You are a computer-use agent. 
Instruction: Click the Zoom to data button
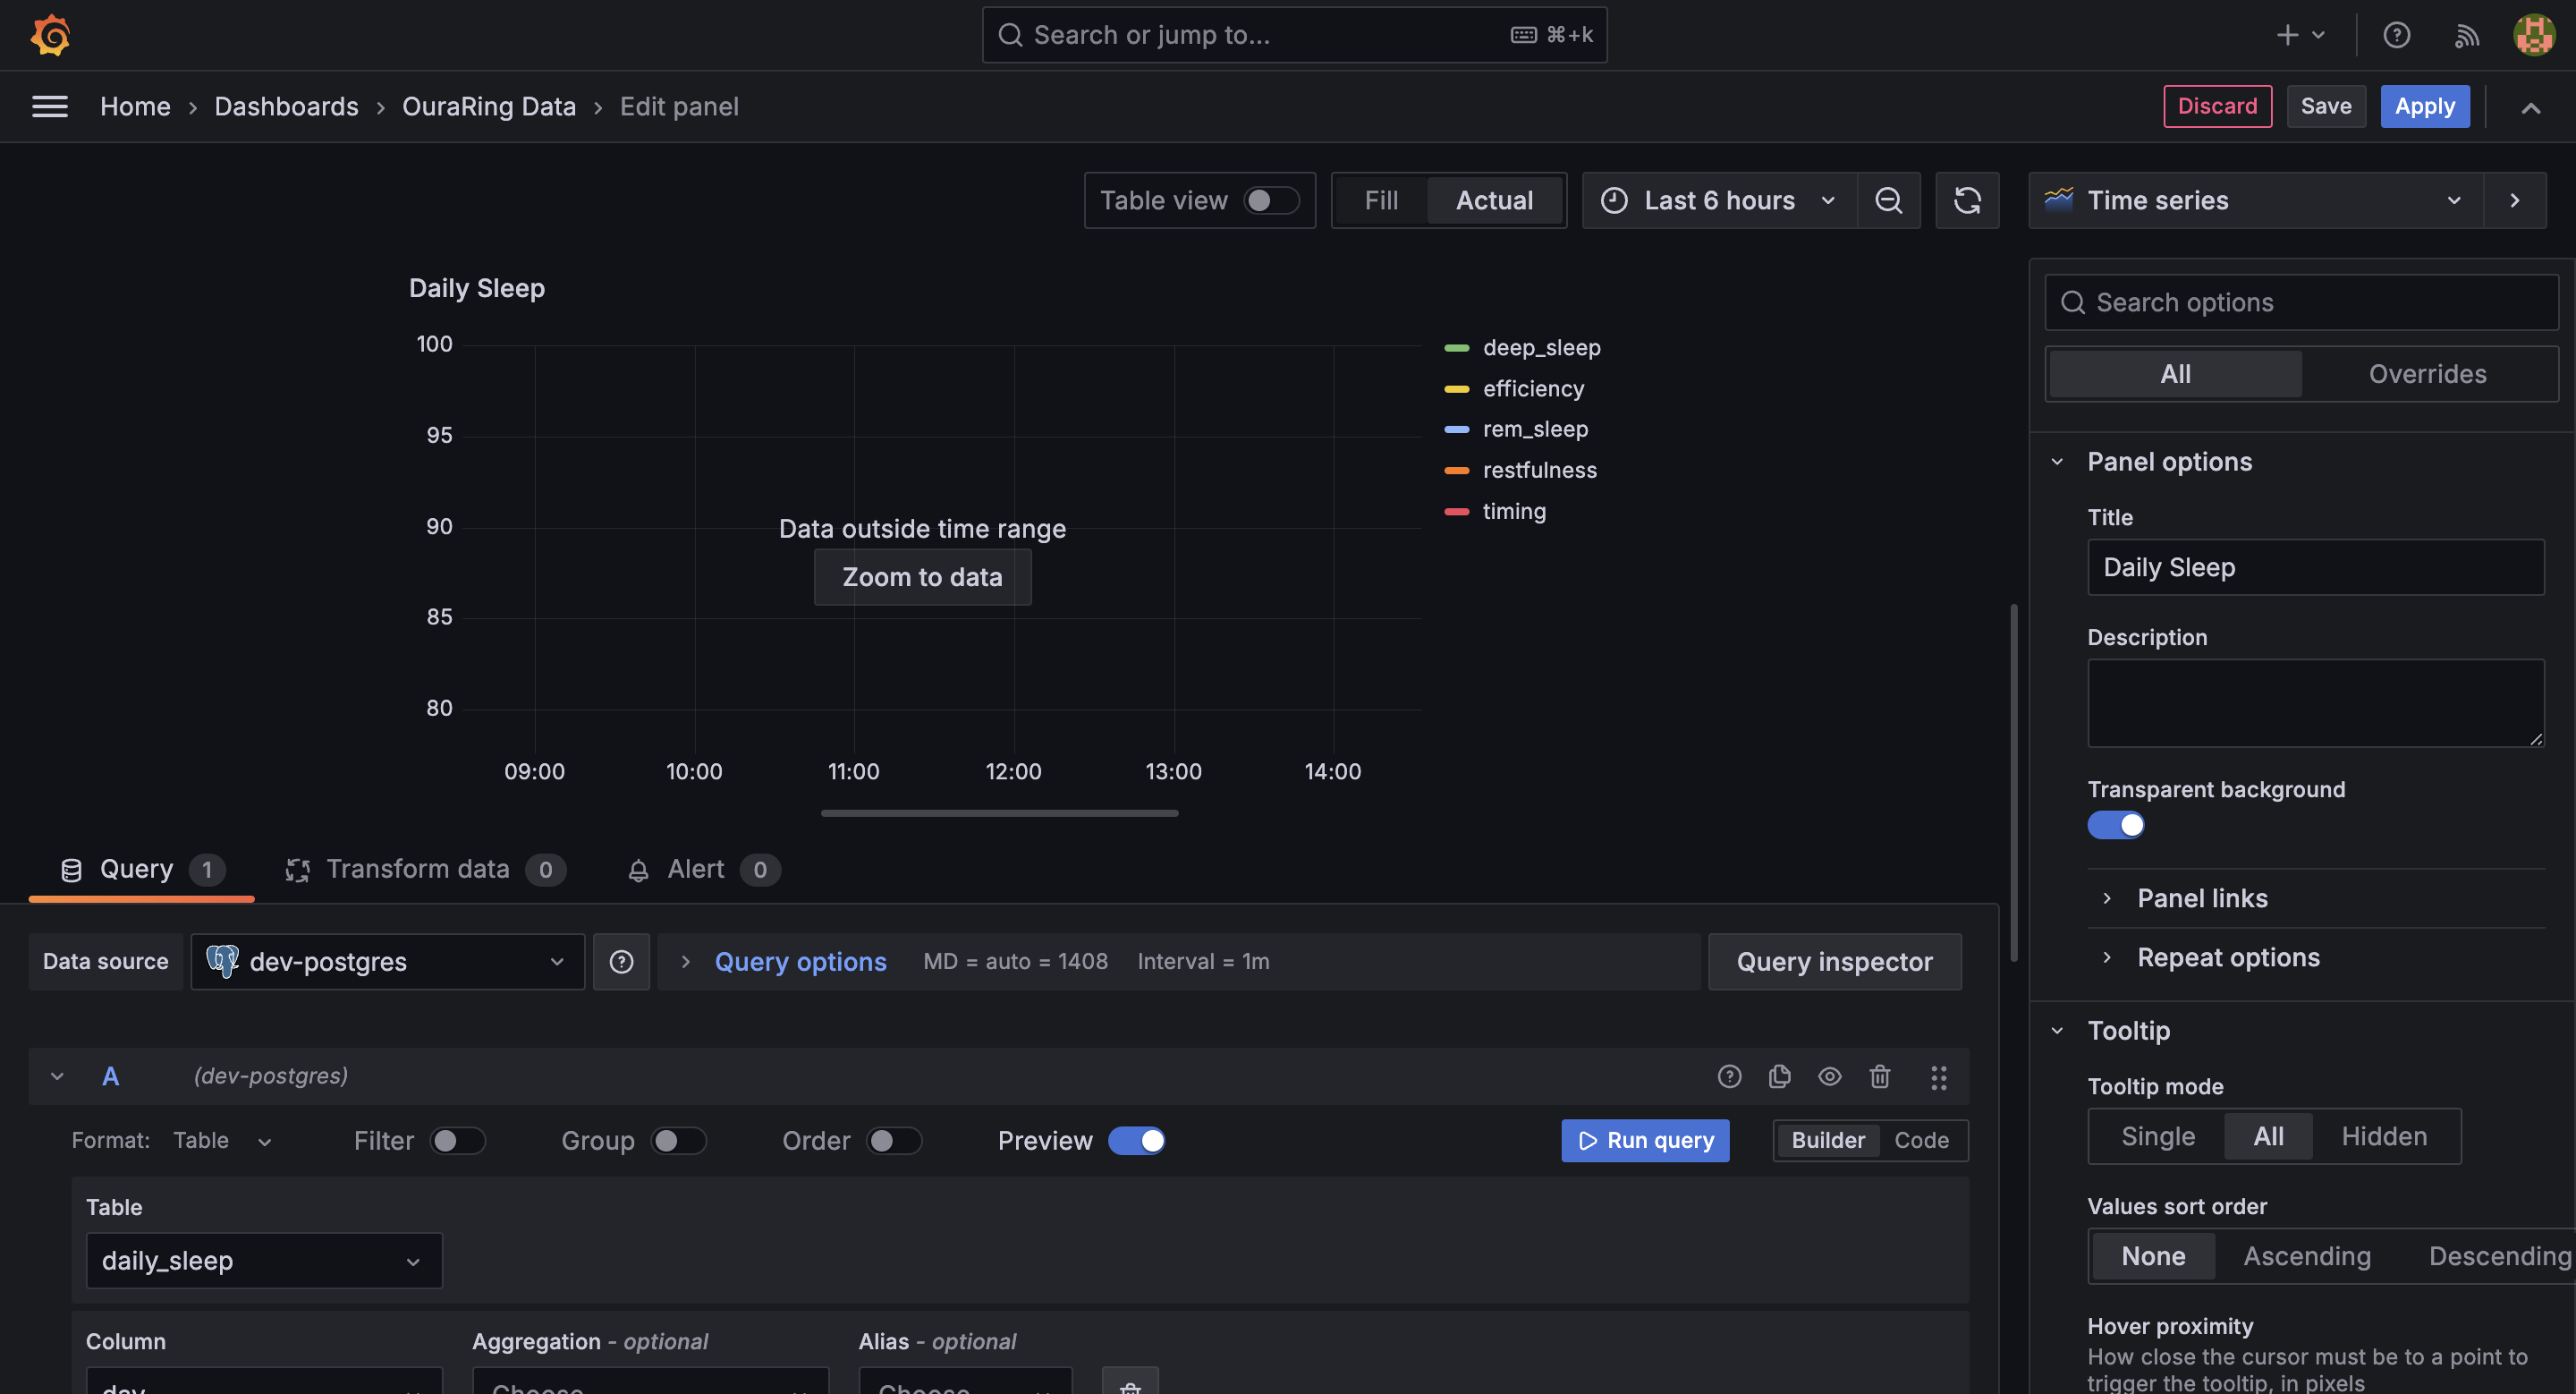(x=921, y=577)
